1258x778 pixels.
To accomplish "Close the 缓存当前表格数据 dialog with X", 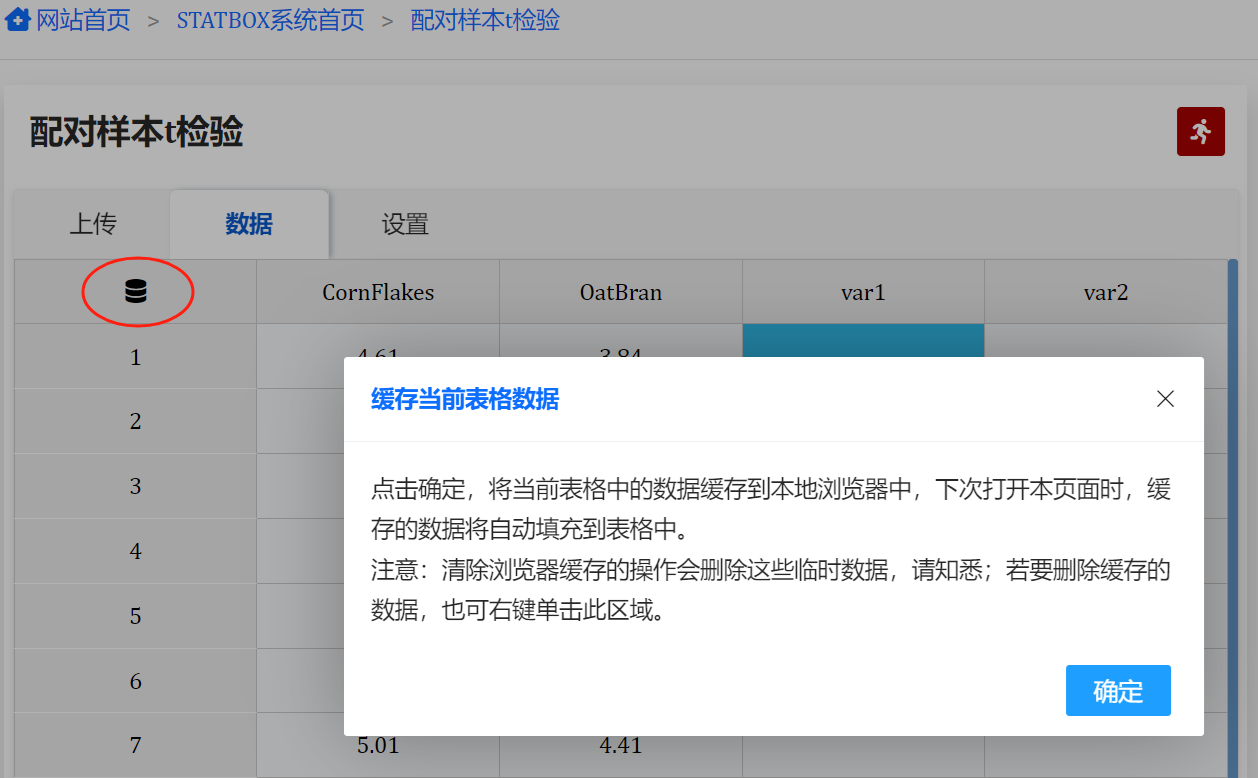I will pyautogui.click(x=1165, y=399).
